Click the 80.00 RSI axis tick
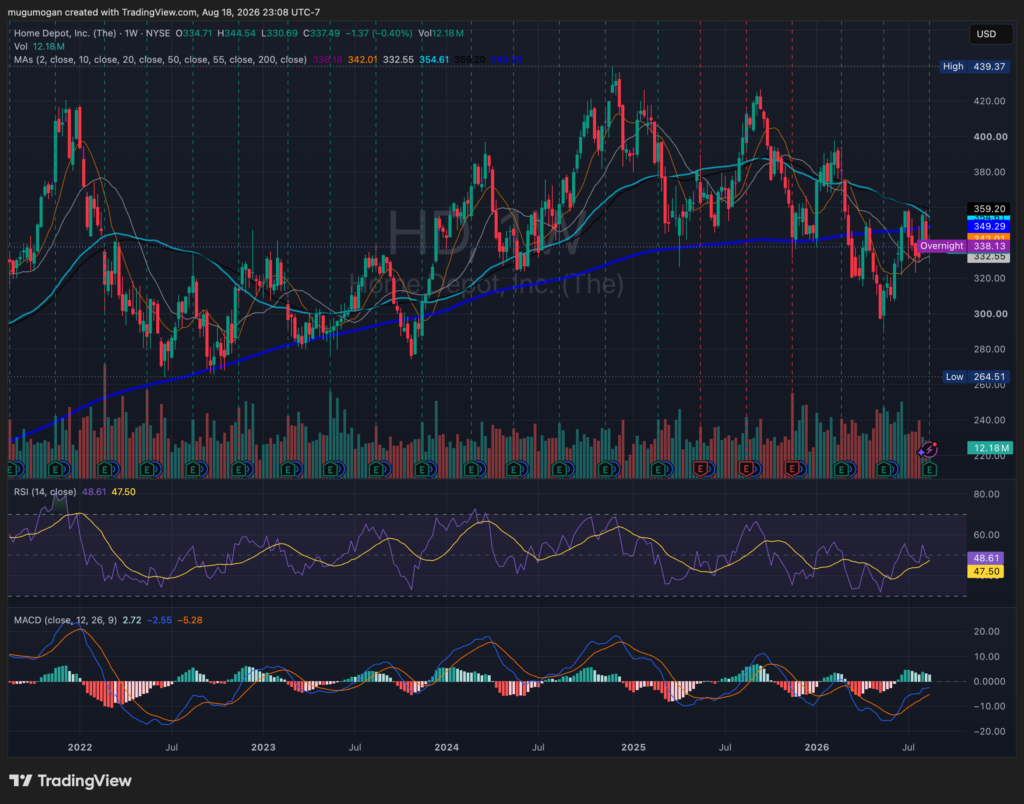This screenshot has height=804, width=1024. click(x=986, y=494)
